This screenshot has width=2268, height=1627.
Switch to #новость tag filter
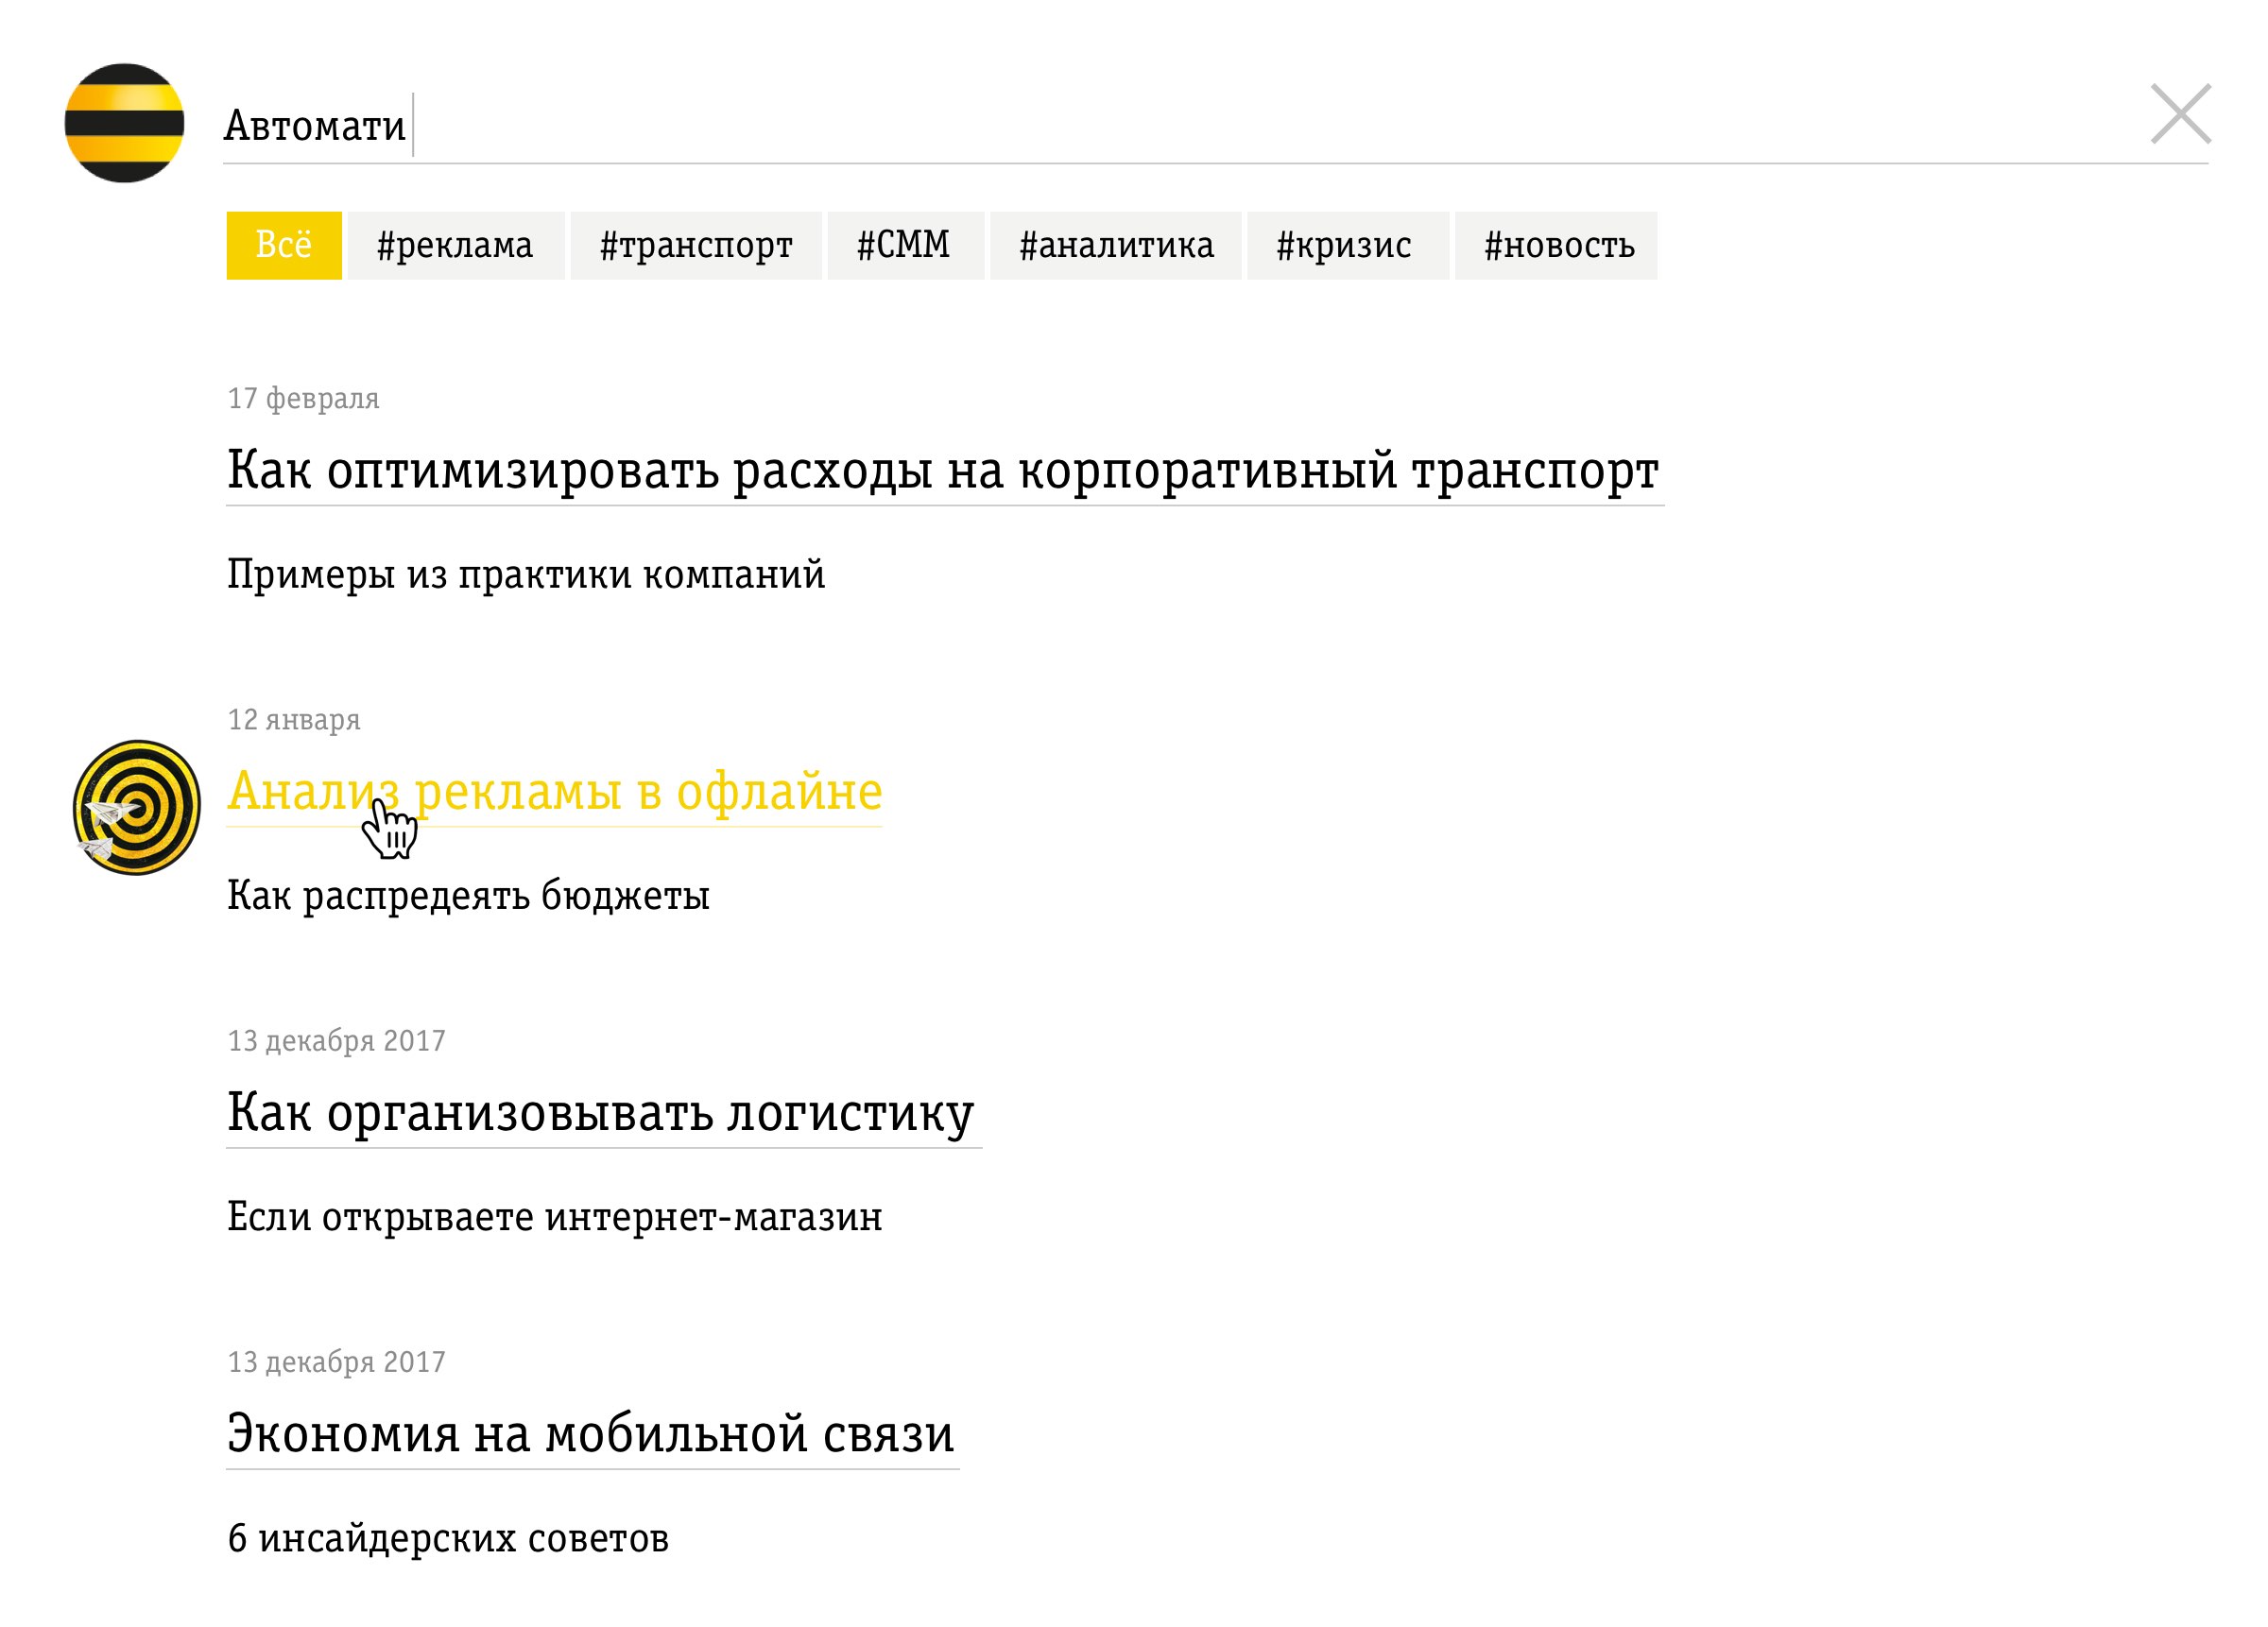tap(1556, 245)
